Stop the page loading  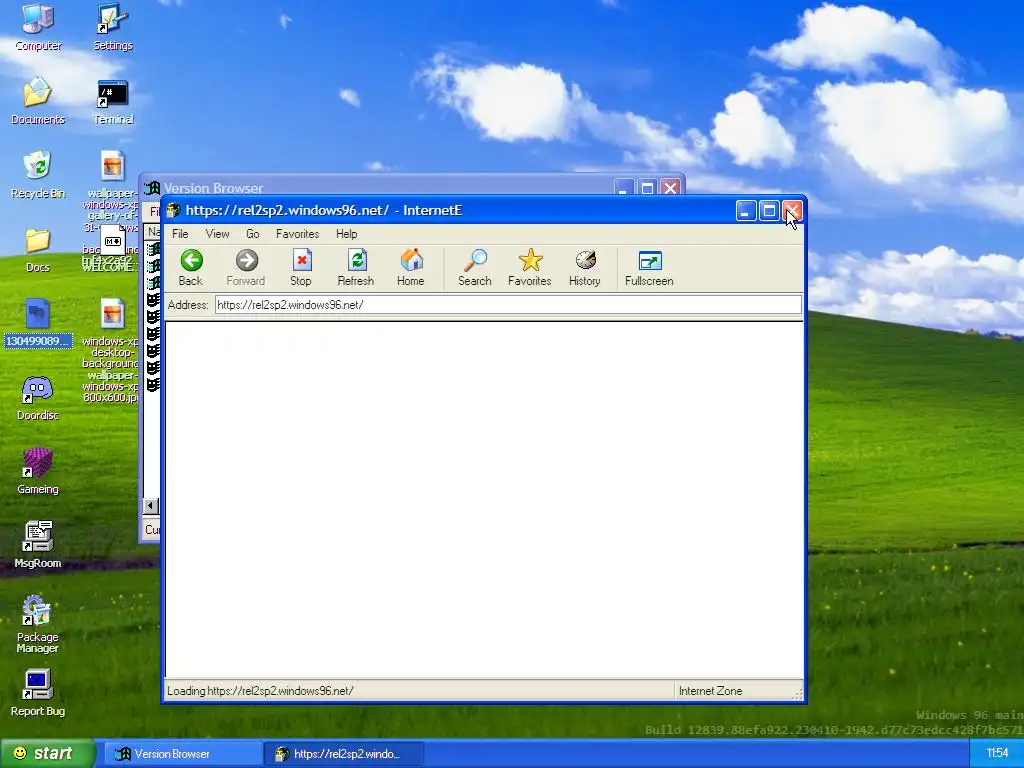tap(300, 268)
